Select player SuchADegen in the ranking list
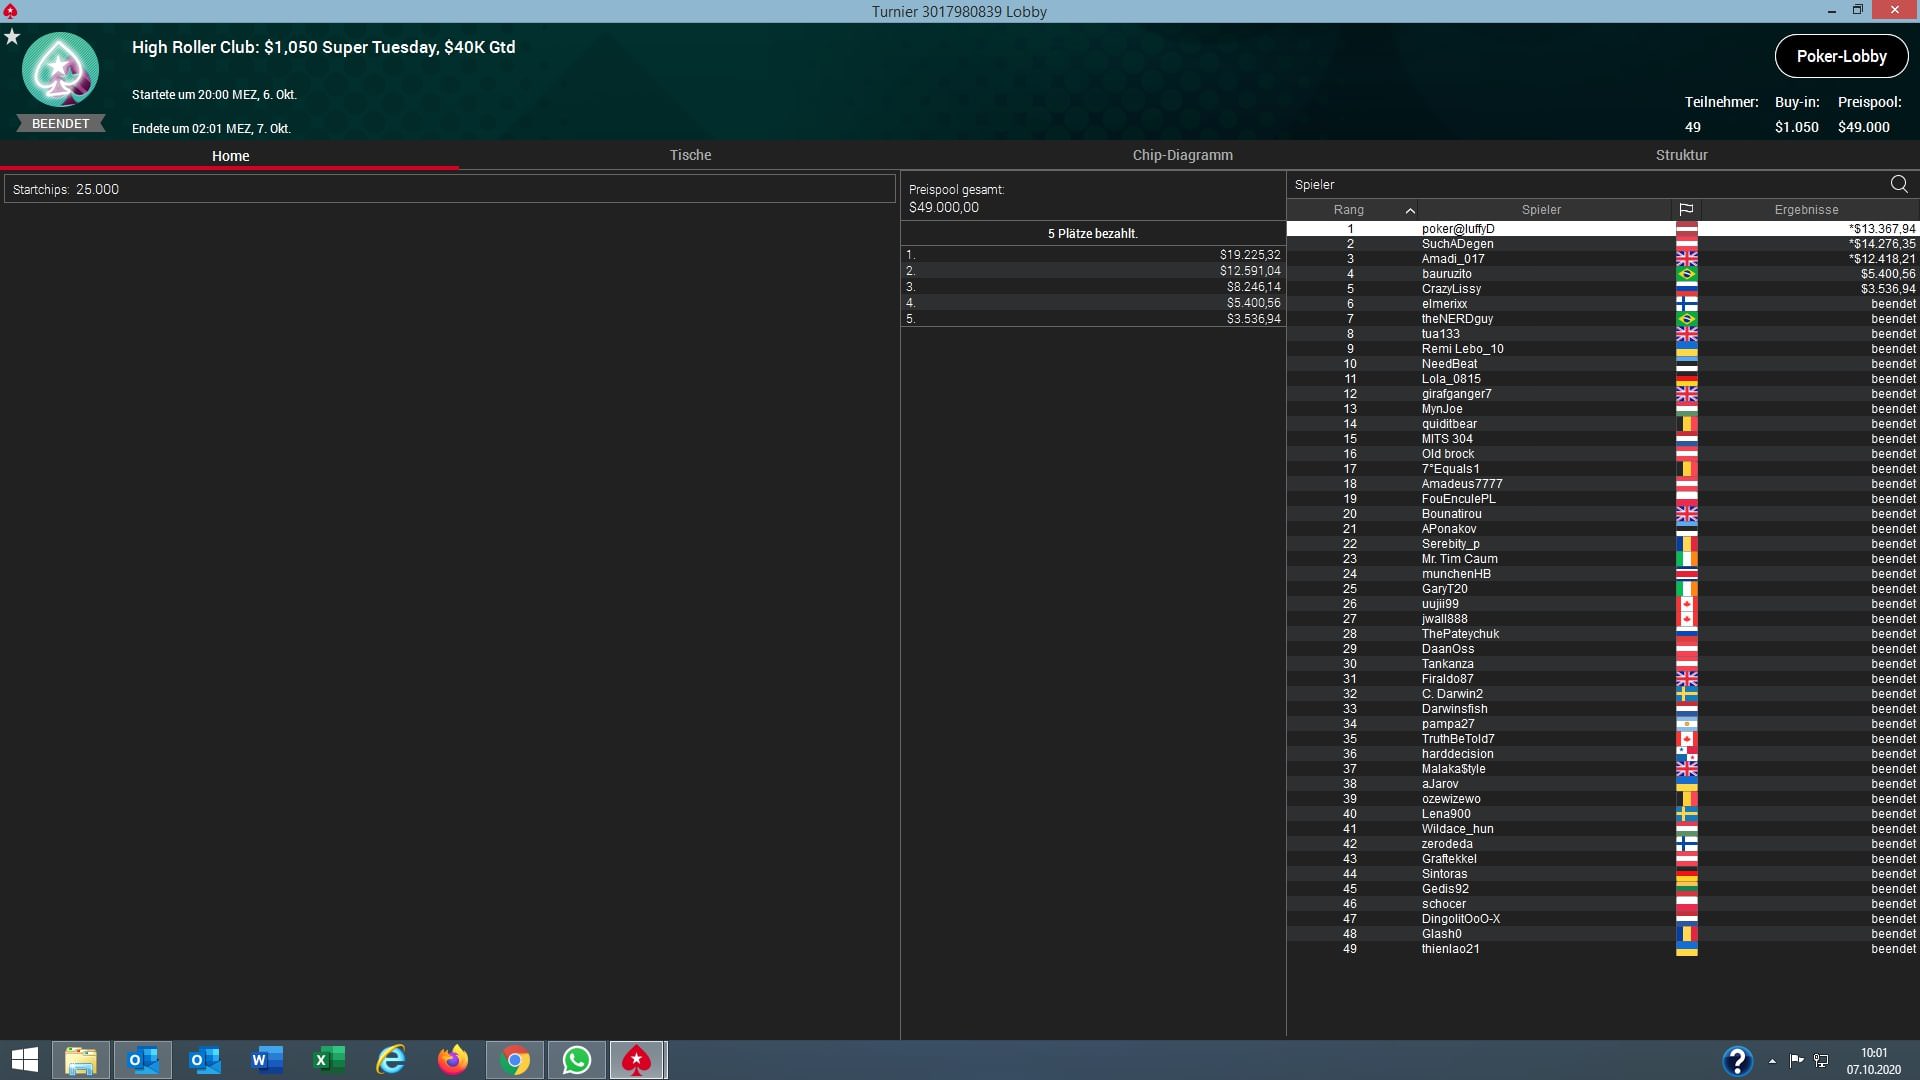This screenshot has width=1920, height=1080. (1457, 244)
